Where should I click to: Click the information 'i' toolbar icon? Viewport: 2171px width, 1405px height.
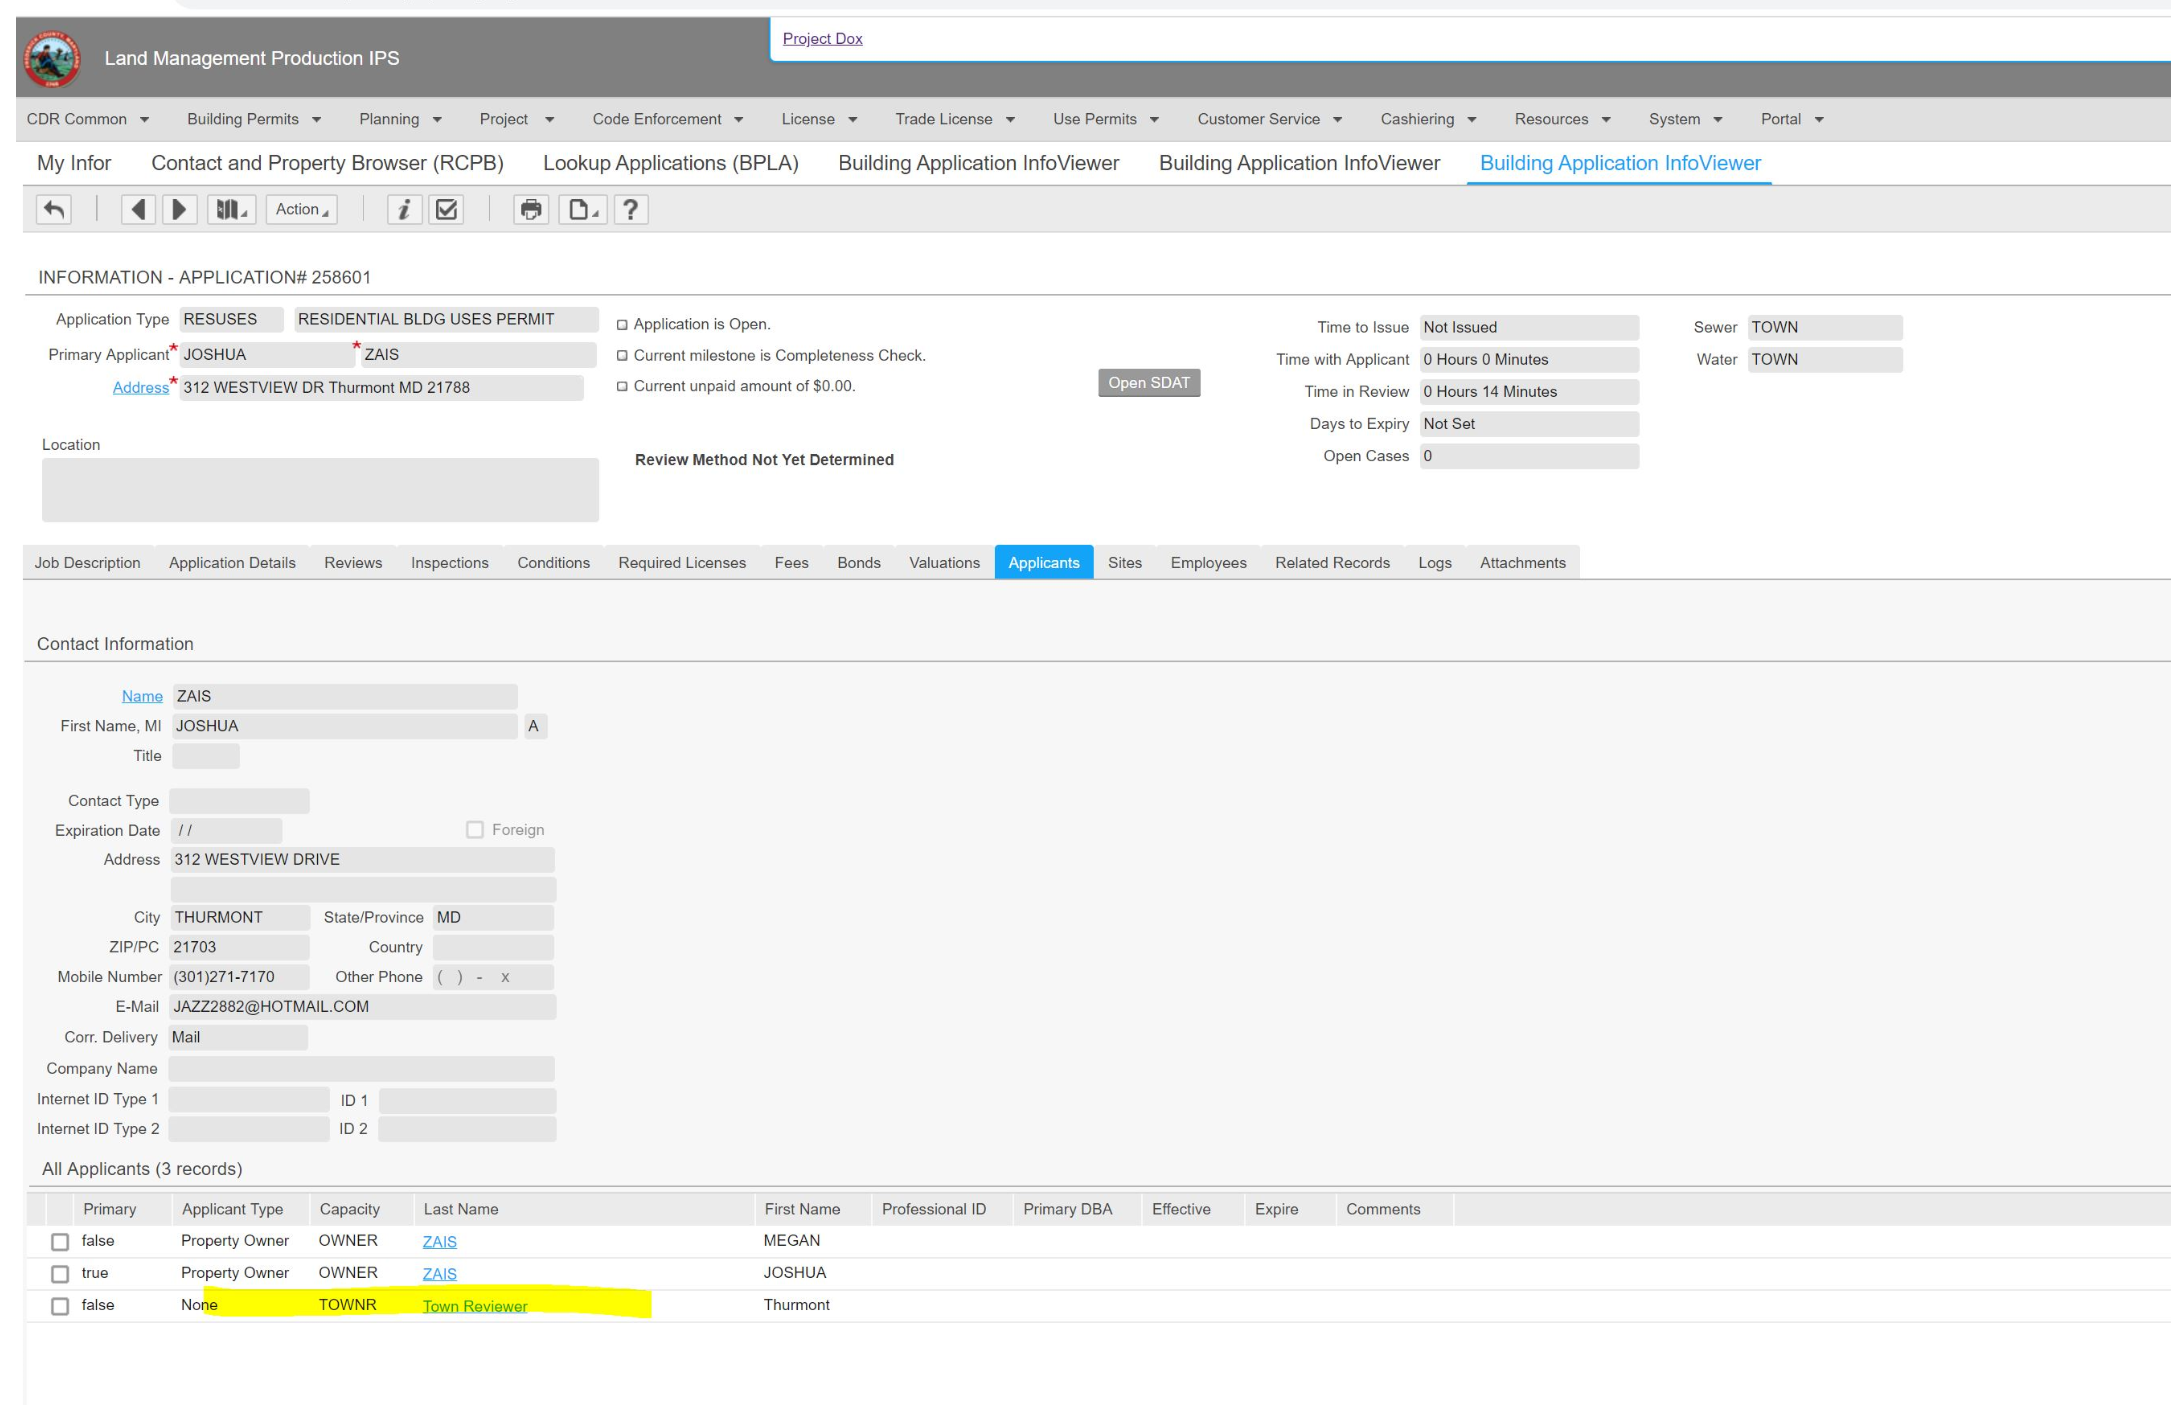pos(404,209)
